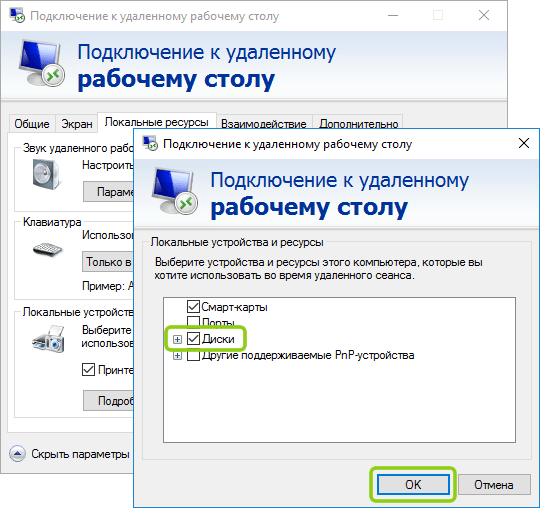The image size is (540, 508).
Task: Click large monitor icon in back window banner
Action: (x=42, y=63)
